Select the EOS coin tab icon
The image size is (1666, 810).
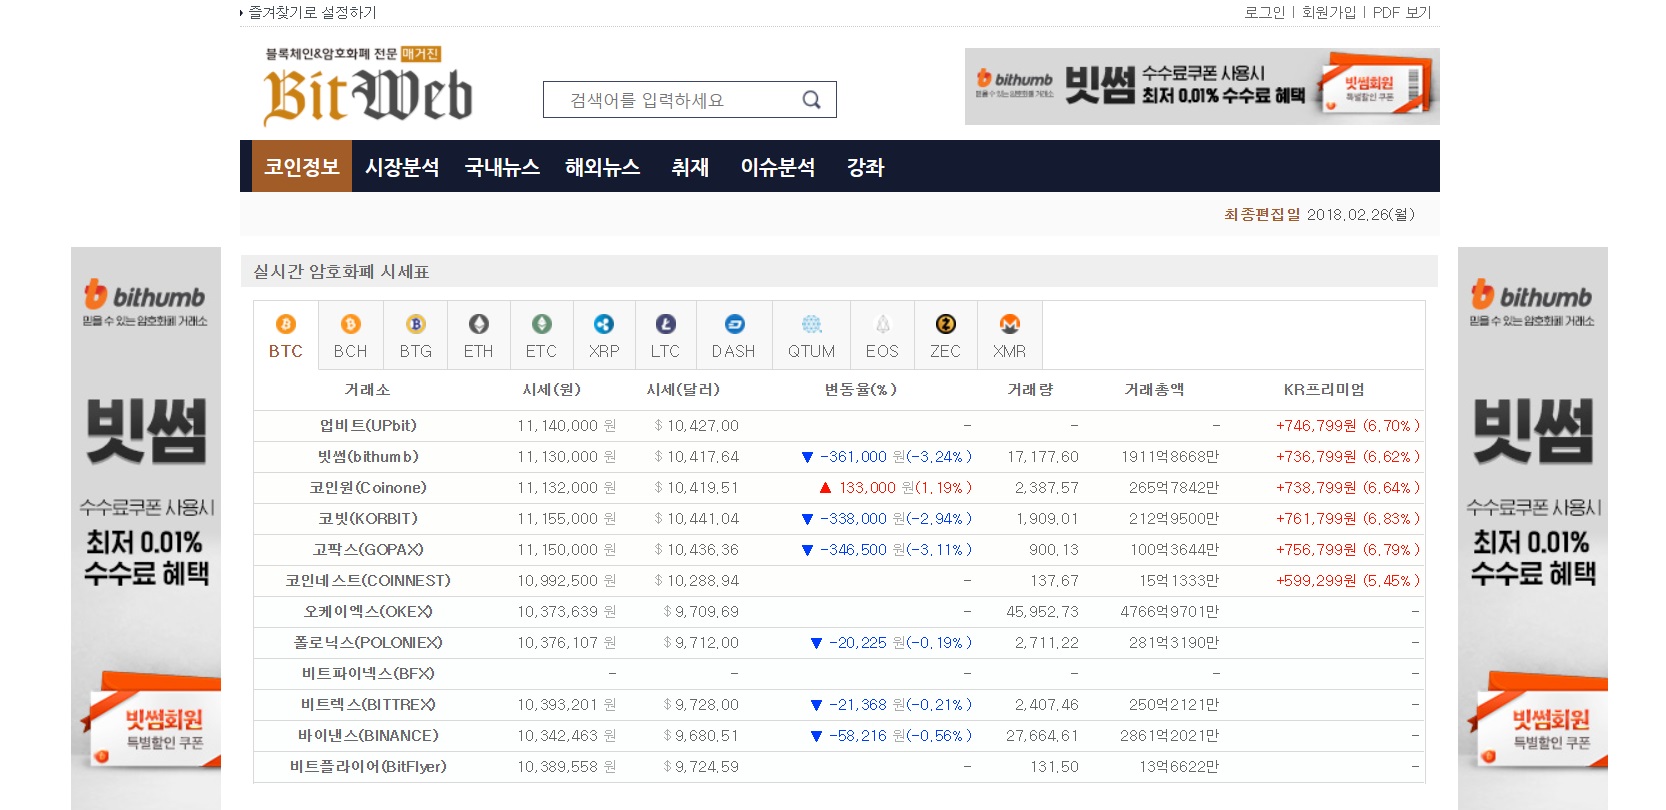pyautogui.click(x=882, y=324)
